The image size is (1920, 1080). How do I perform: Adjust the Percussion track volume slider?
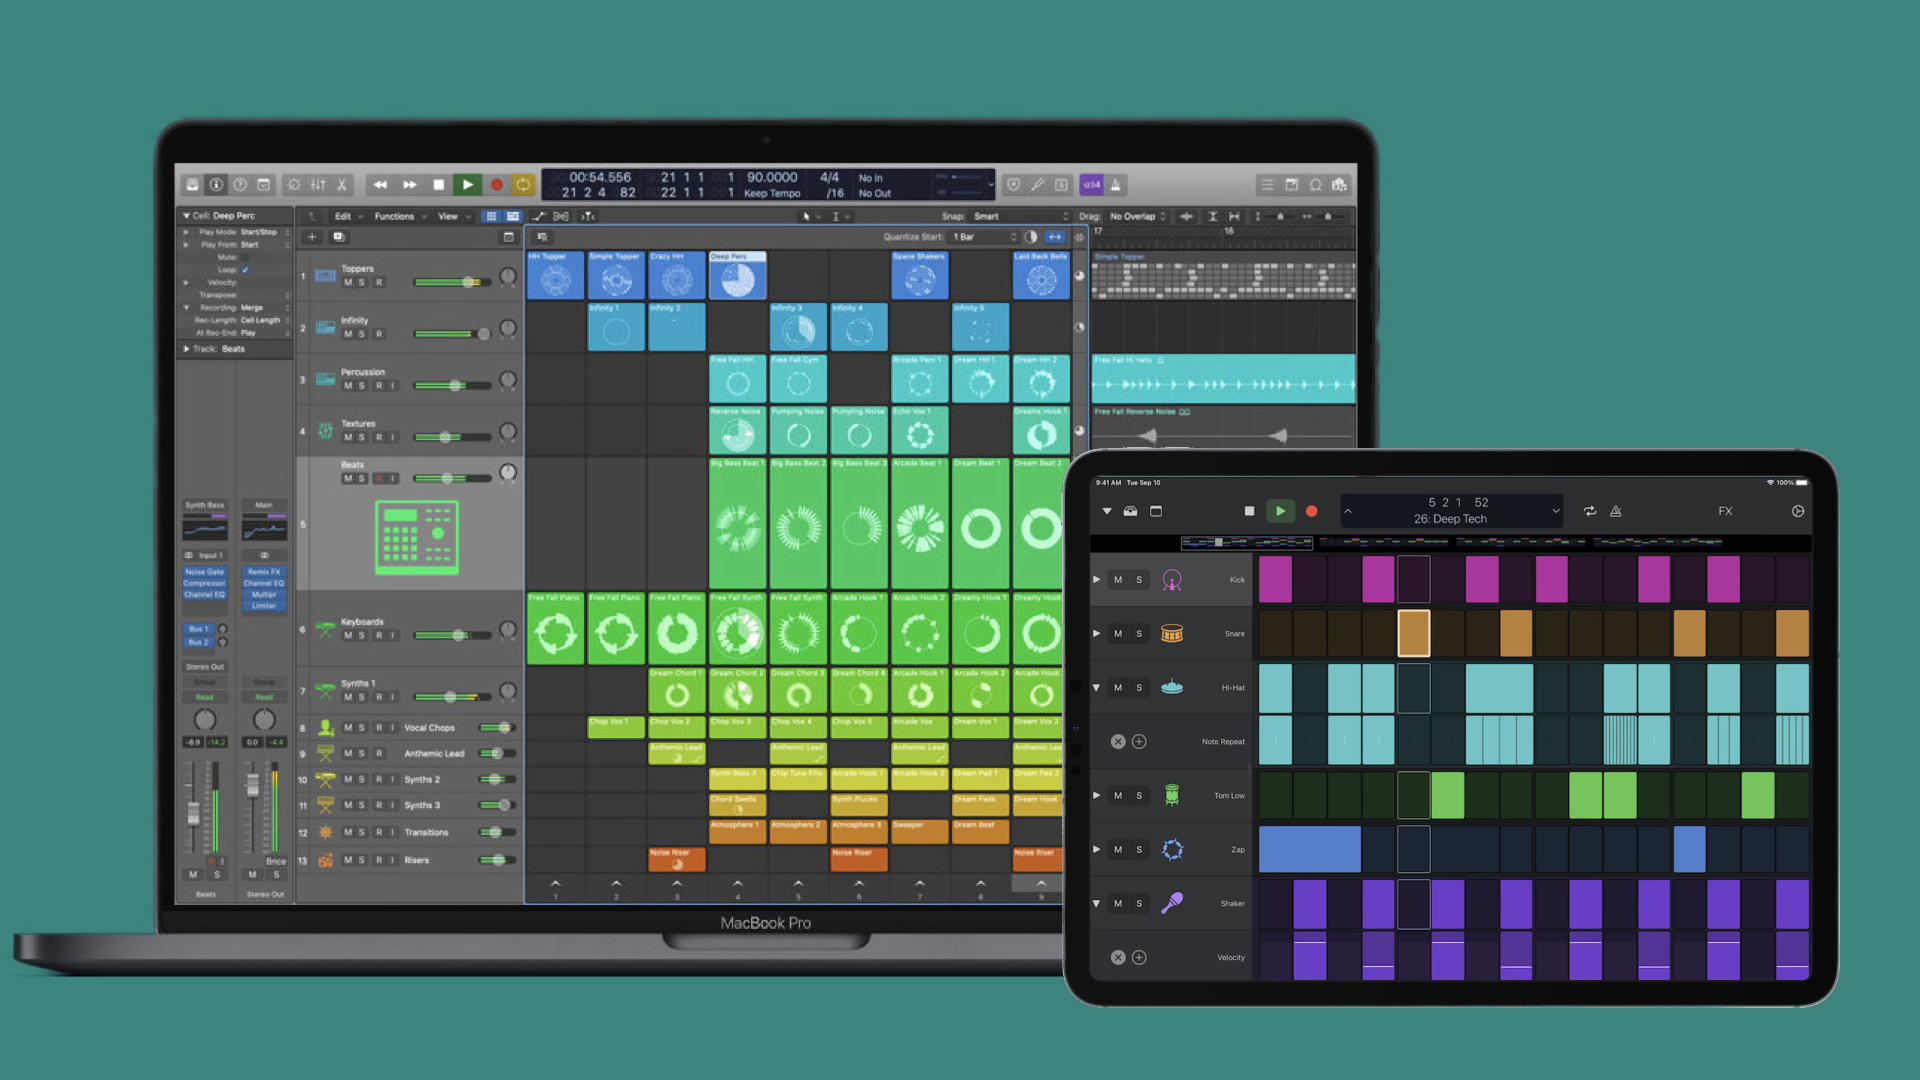coord(455,385)
